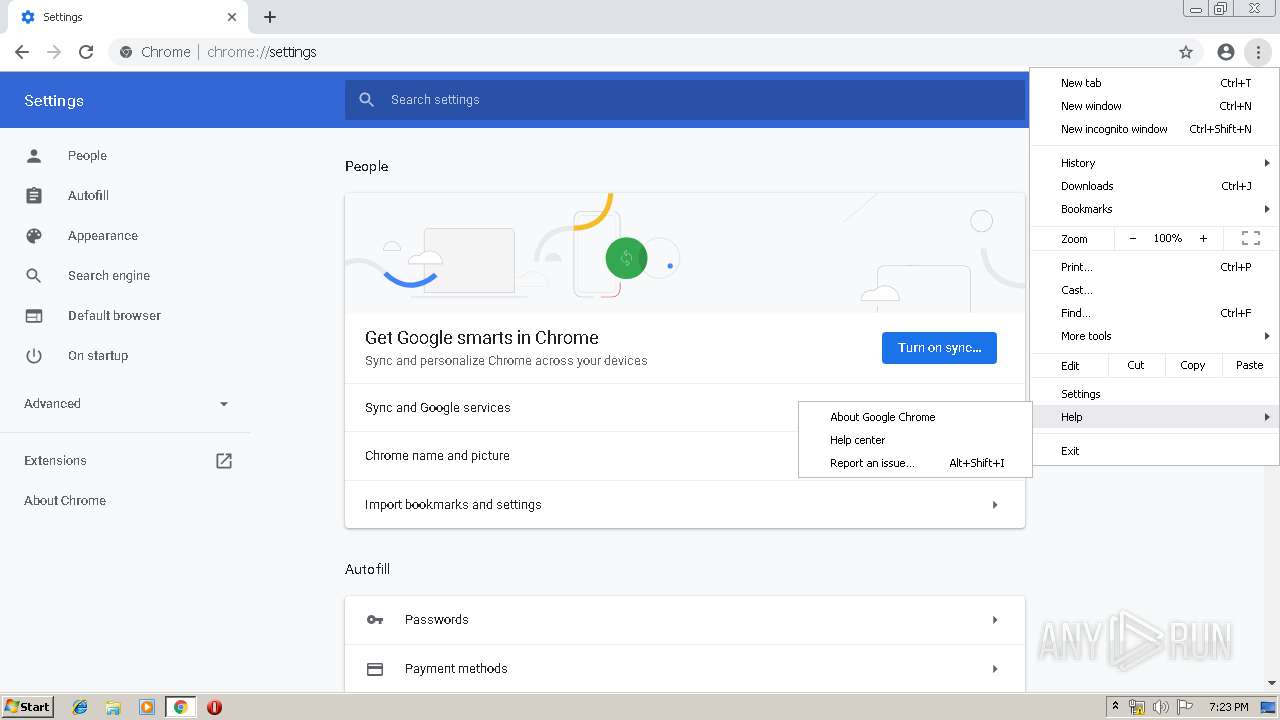Image resolution: width=1280 pixels, height=720 pixels.
Task: Open file explorer from the taskbar
Action: click(x=113, y=707)
